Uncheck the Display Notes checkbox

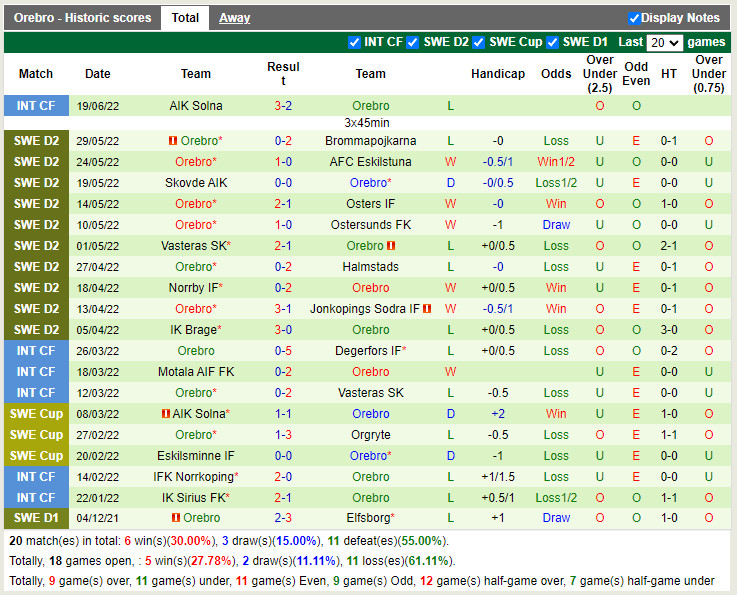[x=634, y=18]
